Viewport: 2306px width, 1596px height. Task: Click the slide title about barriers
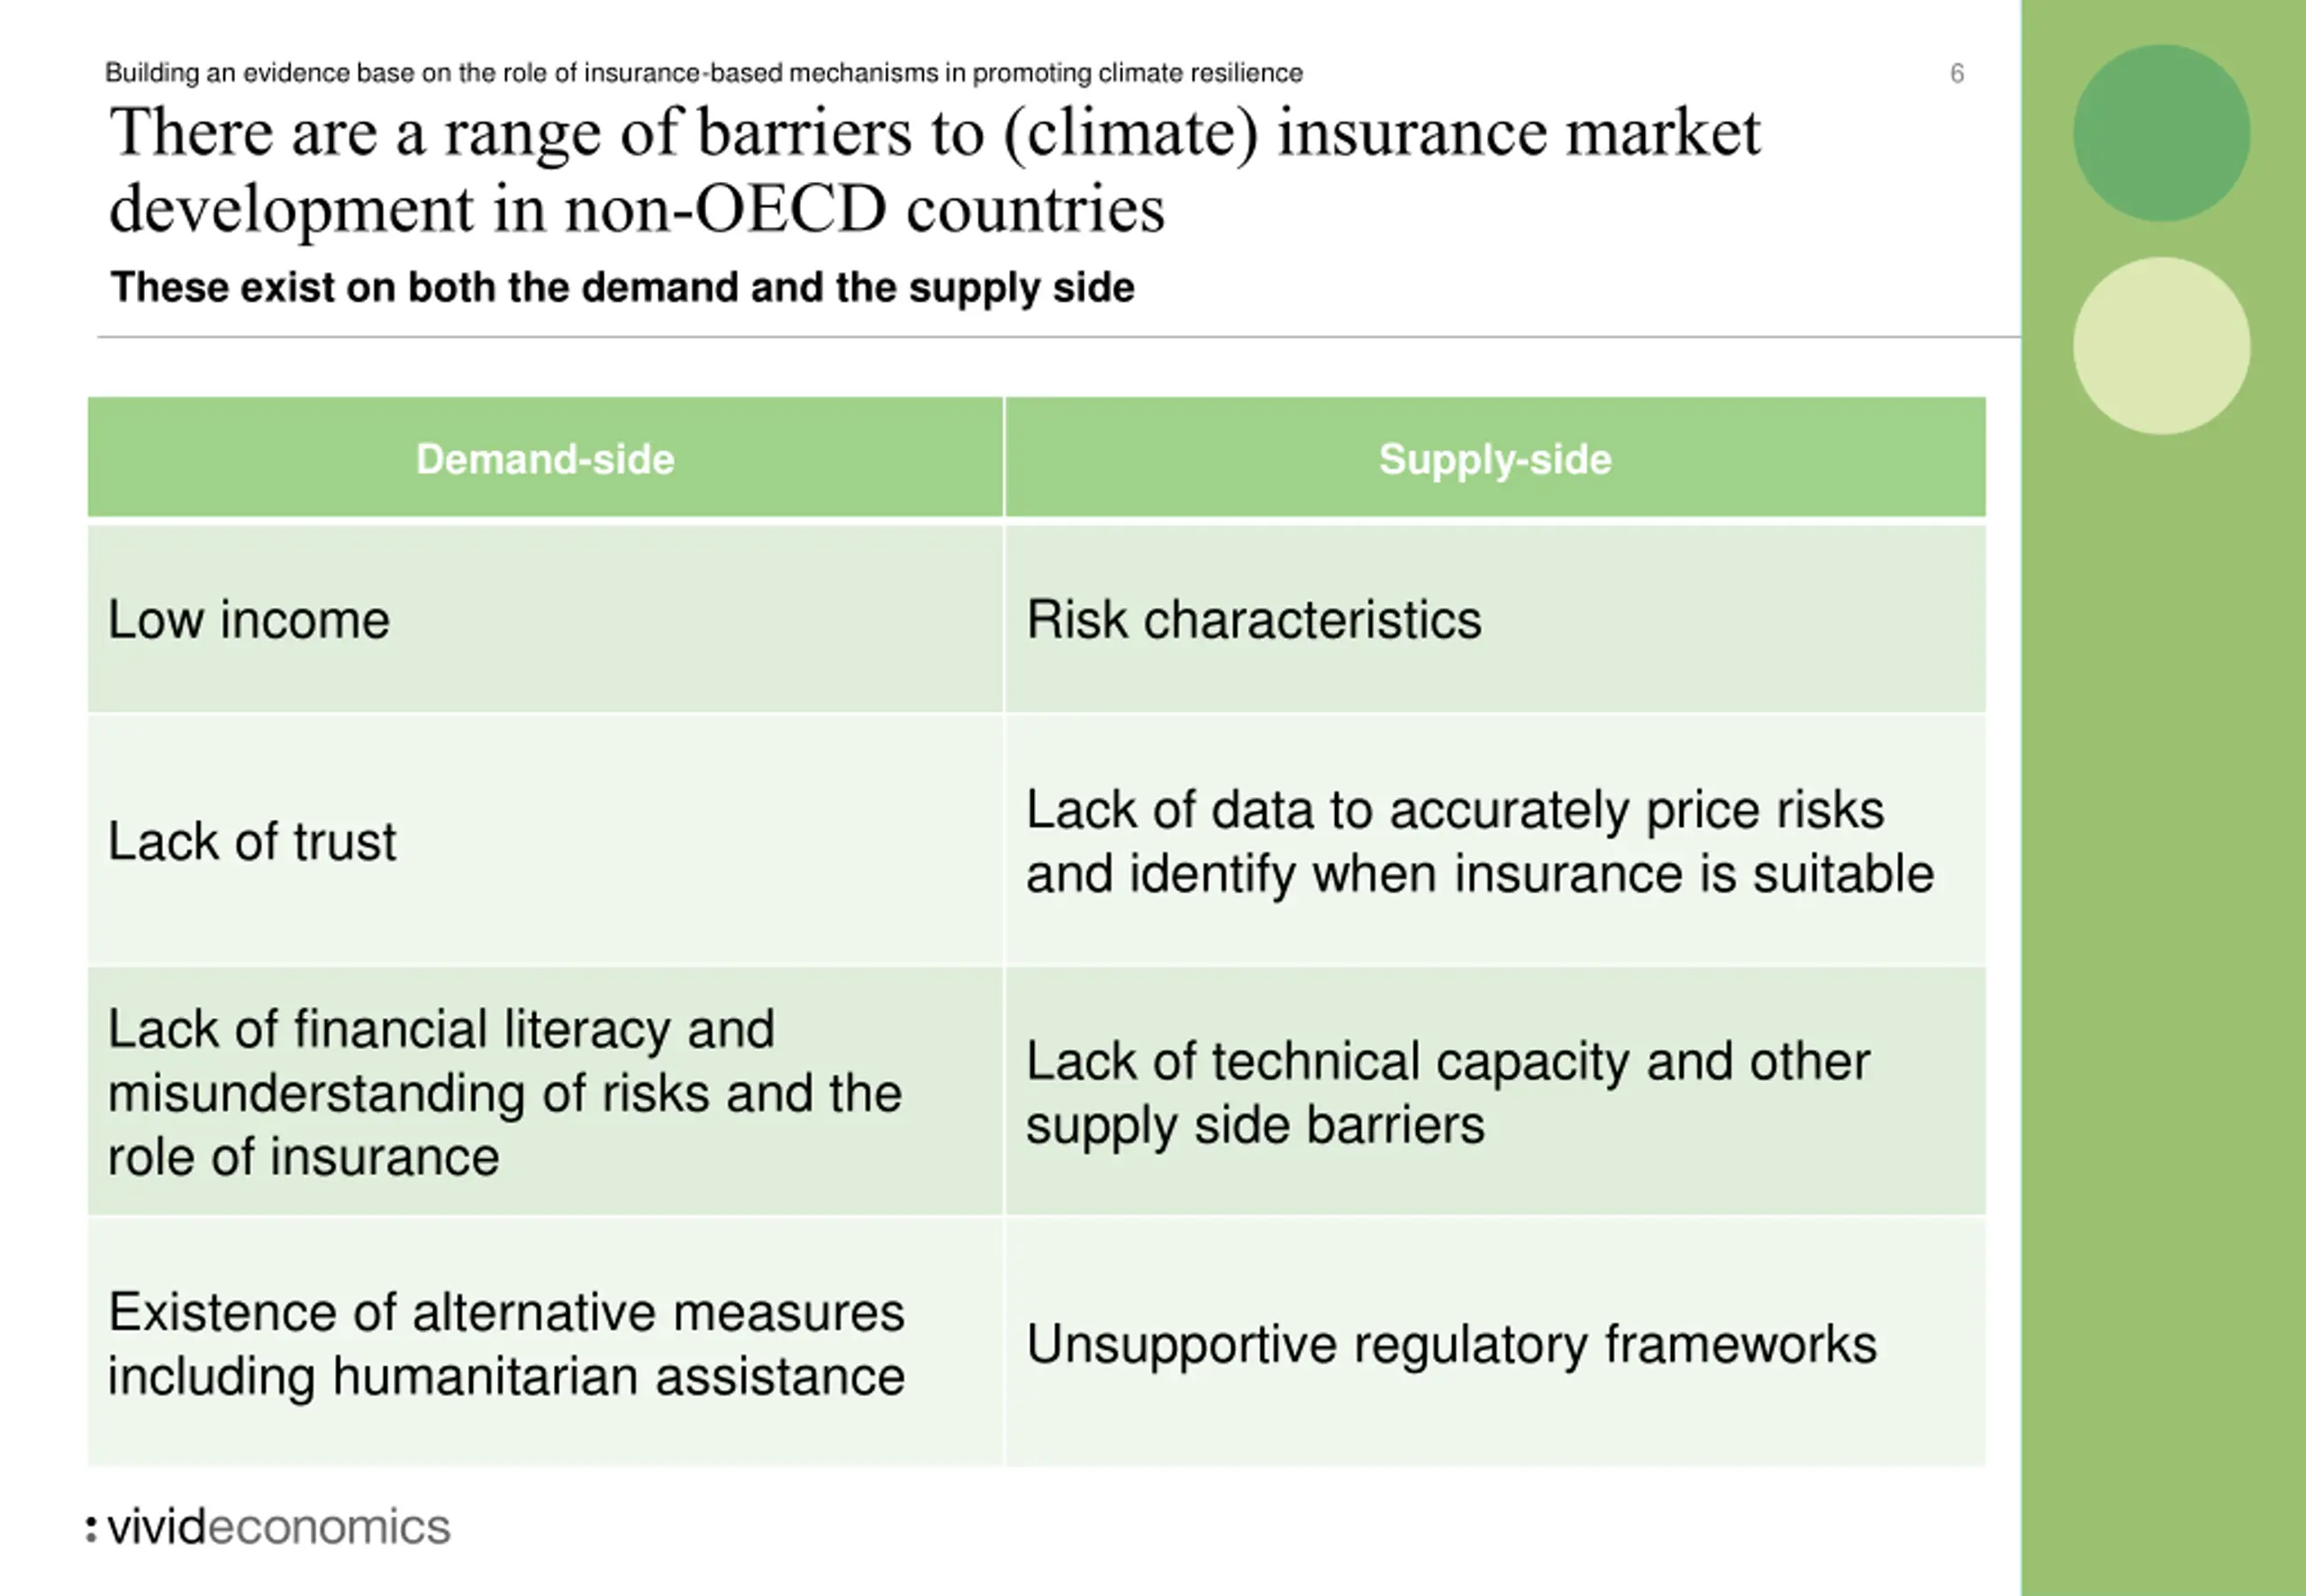click(x=934, y=170)
